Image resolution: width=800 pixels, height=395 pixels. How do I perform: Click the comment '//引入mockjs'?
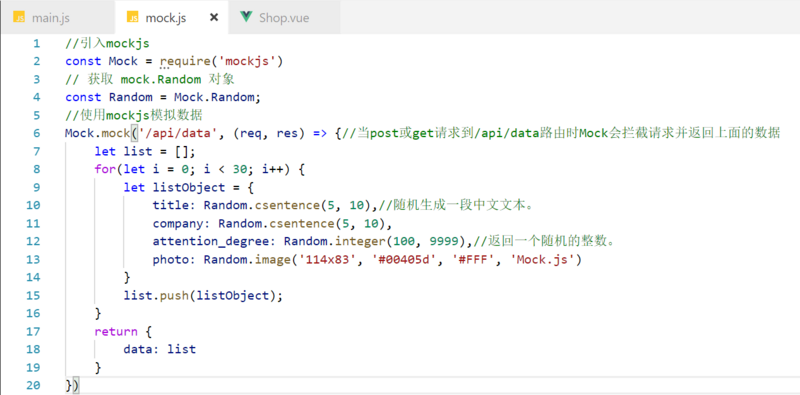tap(107, 43)
